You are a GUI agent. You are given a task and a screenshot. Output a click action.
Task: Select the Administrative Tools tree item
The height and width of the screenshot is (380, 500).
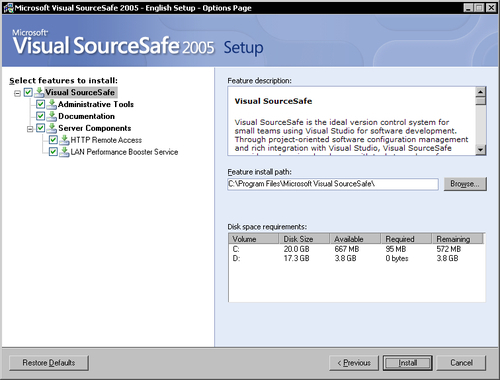tap(96, 104)
